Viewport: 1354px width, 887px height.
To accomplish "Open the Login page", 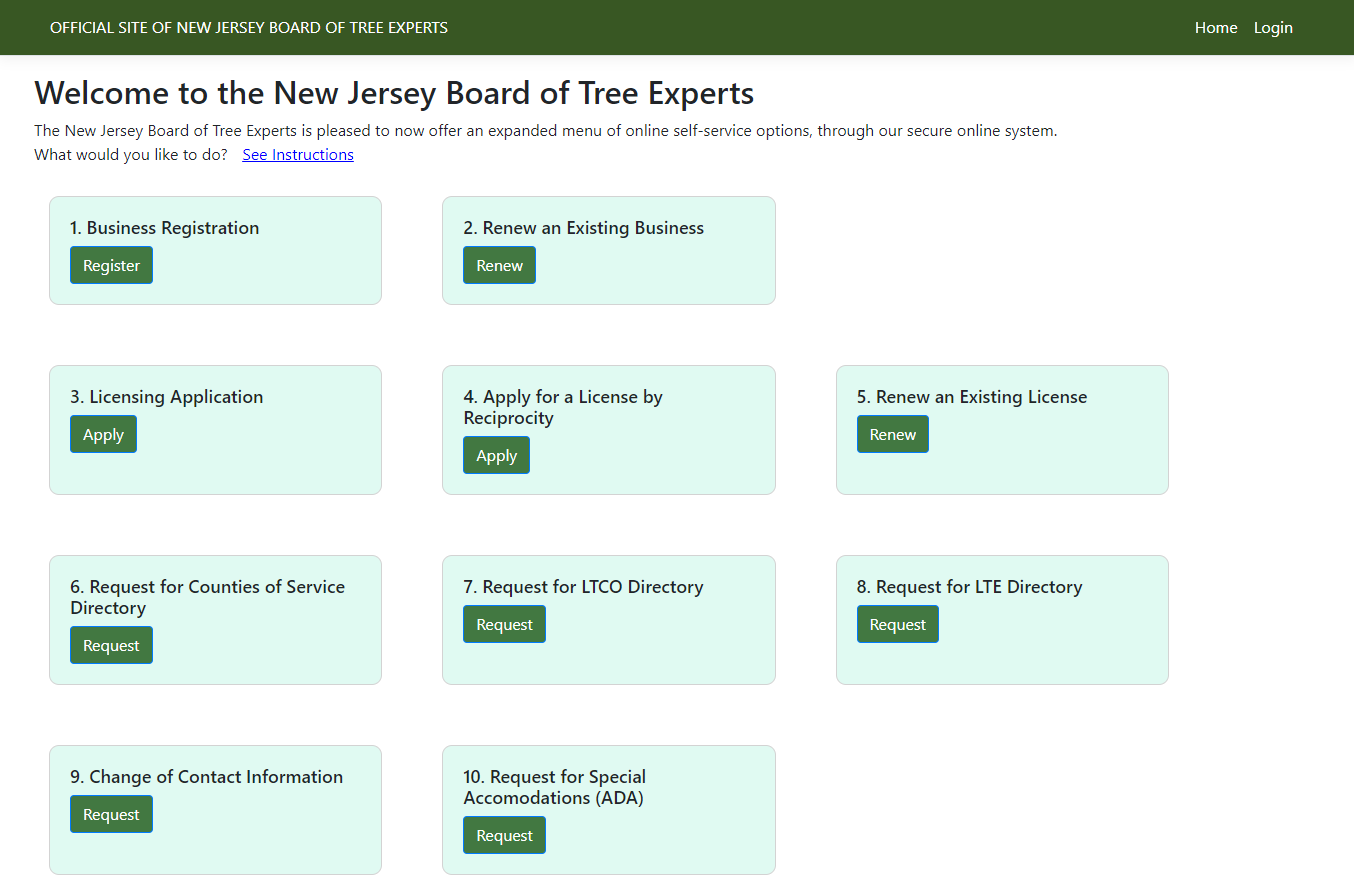I will [x=1273, y=27].
